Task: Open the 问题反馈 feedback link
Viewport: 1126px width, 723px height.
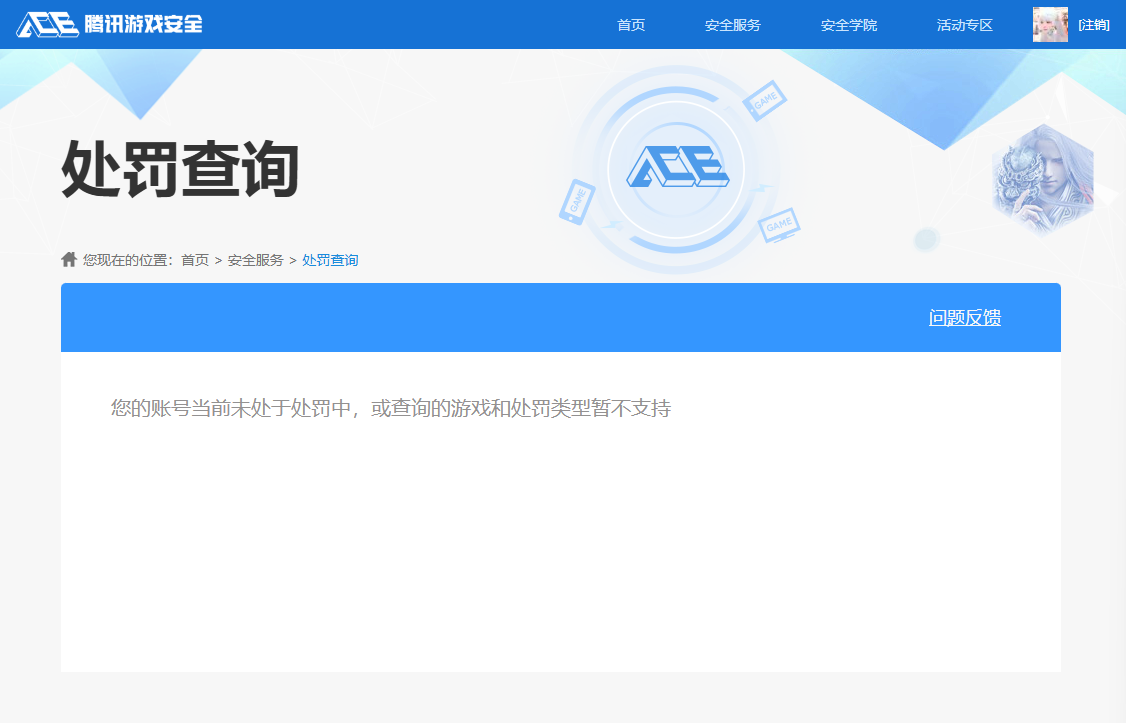Action: pyautogui.click(x=964, y=318)
